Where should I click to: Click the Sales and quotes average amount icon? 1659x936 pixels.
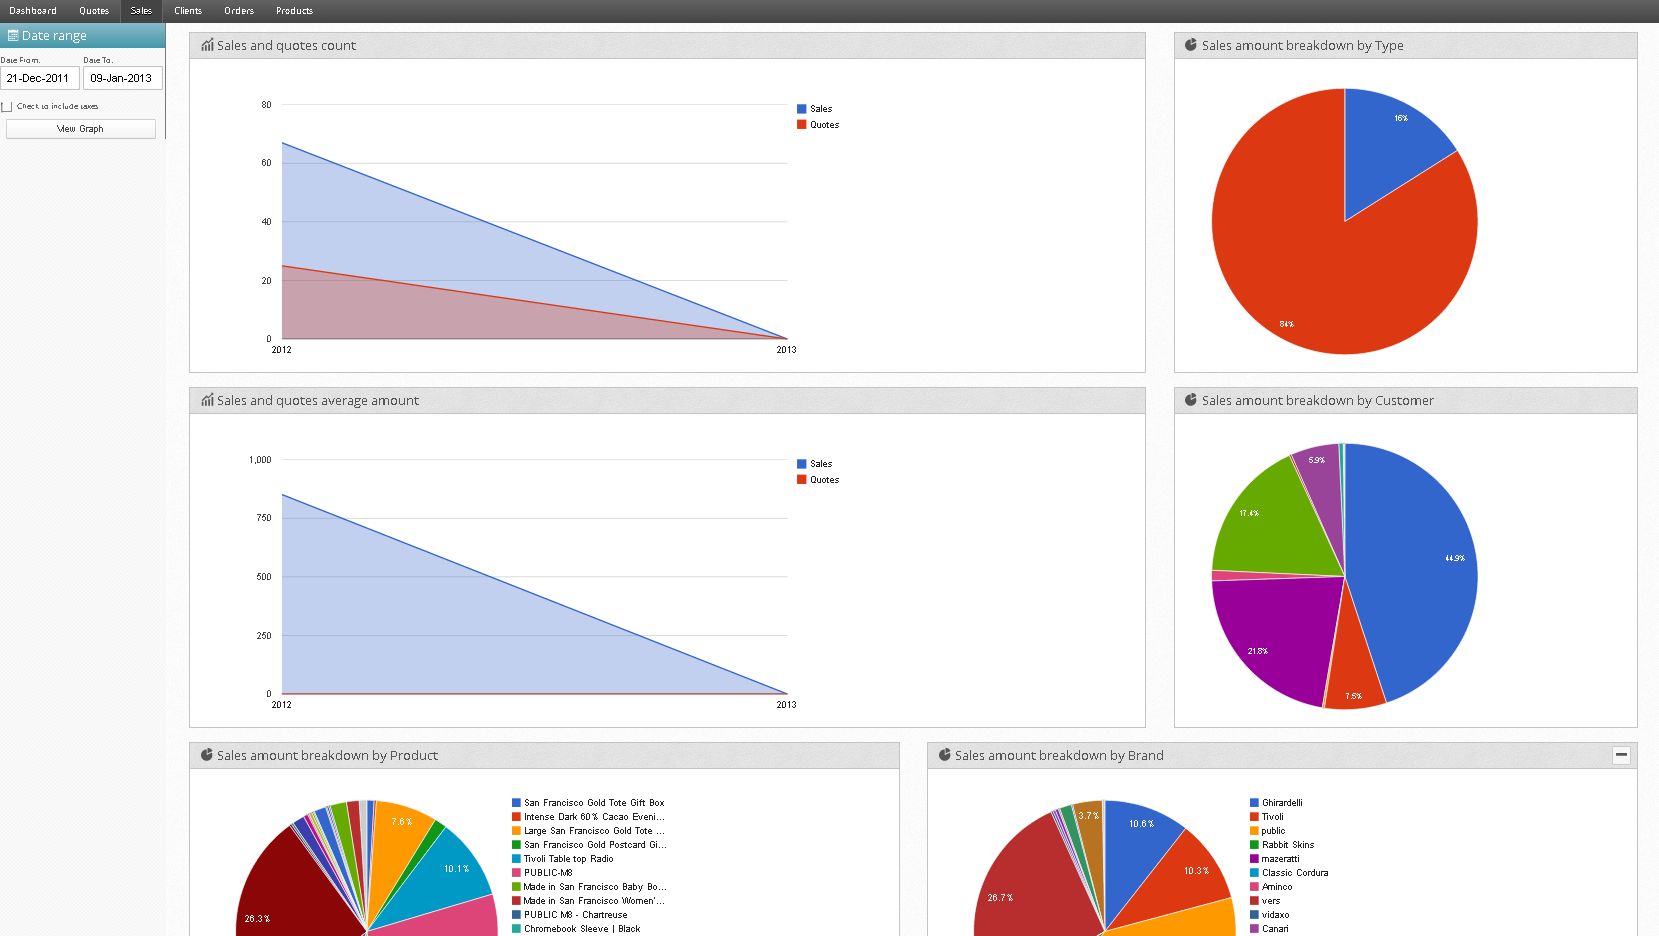[x=207, y=400]
